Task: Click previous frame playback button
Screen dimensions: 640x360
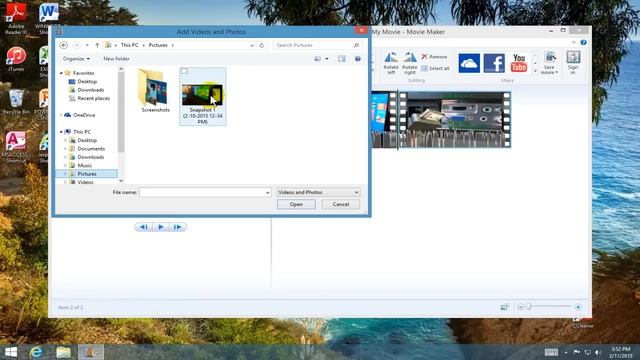Action: tap(144, 227)
